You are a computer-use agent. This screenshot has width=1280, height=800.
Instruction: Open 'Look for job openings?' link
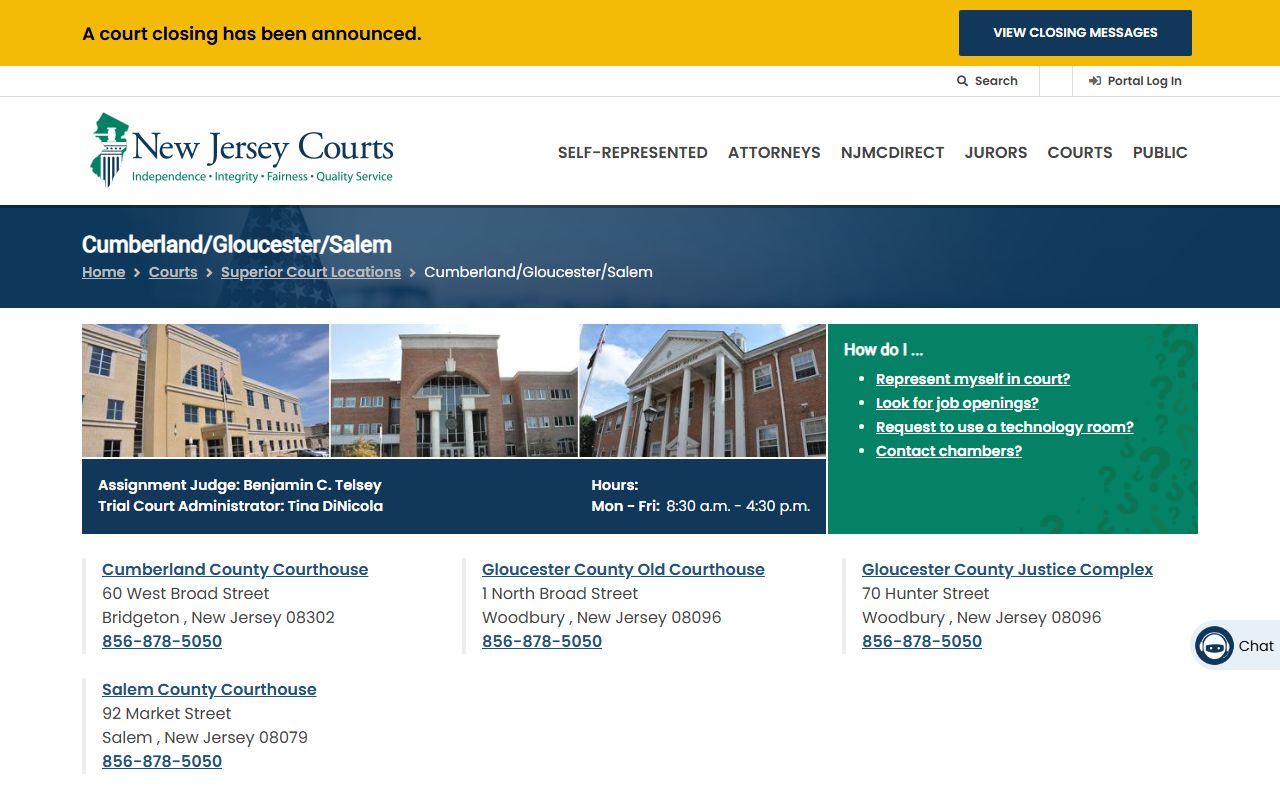pos(957,403)
